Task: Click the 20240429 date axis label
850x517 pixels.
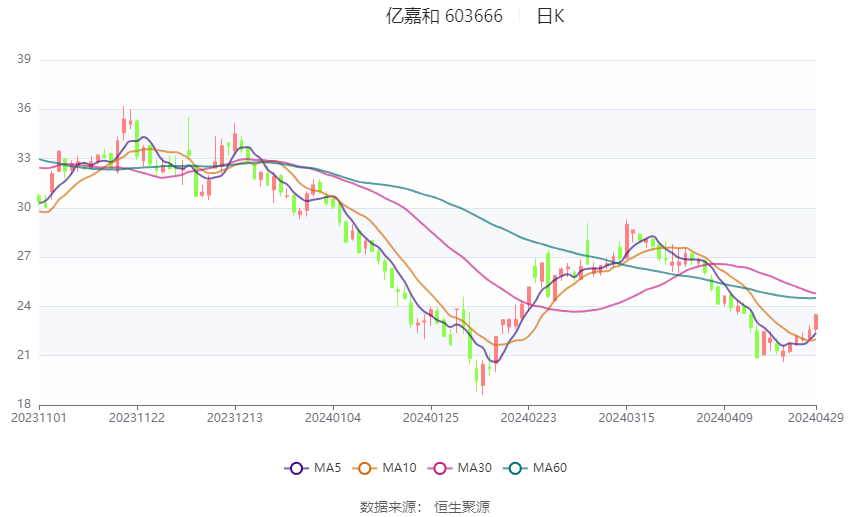Action: [816, 417]
